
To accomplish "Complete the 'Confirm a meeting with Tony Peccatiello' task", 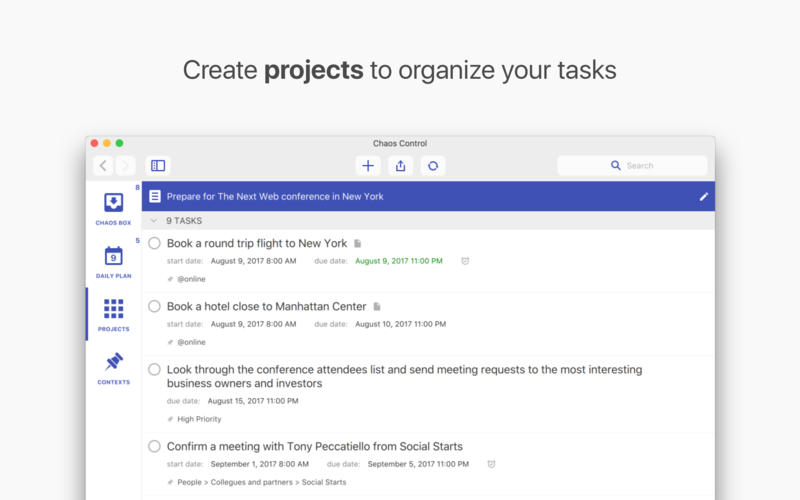I will [154, 446].
